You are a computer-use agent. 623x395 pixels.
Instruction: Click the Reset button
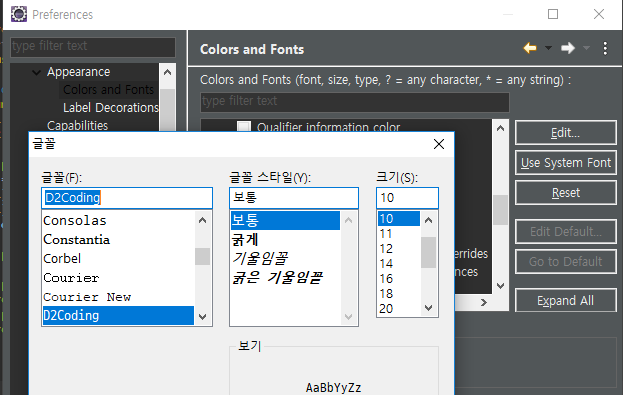[x=565, y=193]
